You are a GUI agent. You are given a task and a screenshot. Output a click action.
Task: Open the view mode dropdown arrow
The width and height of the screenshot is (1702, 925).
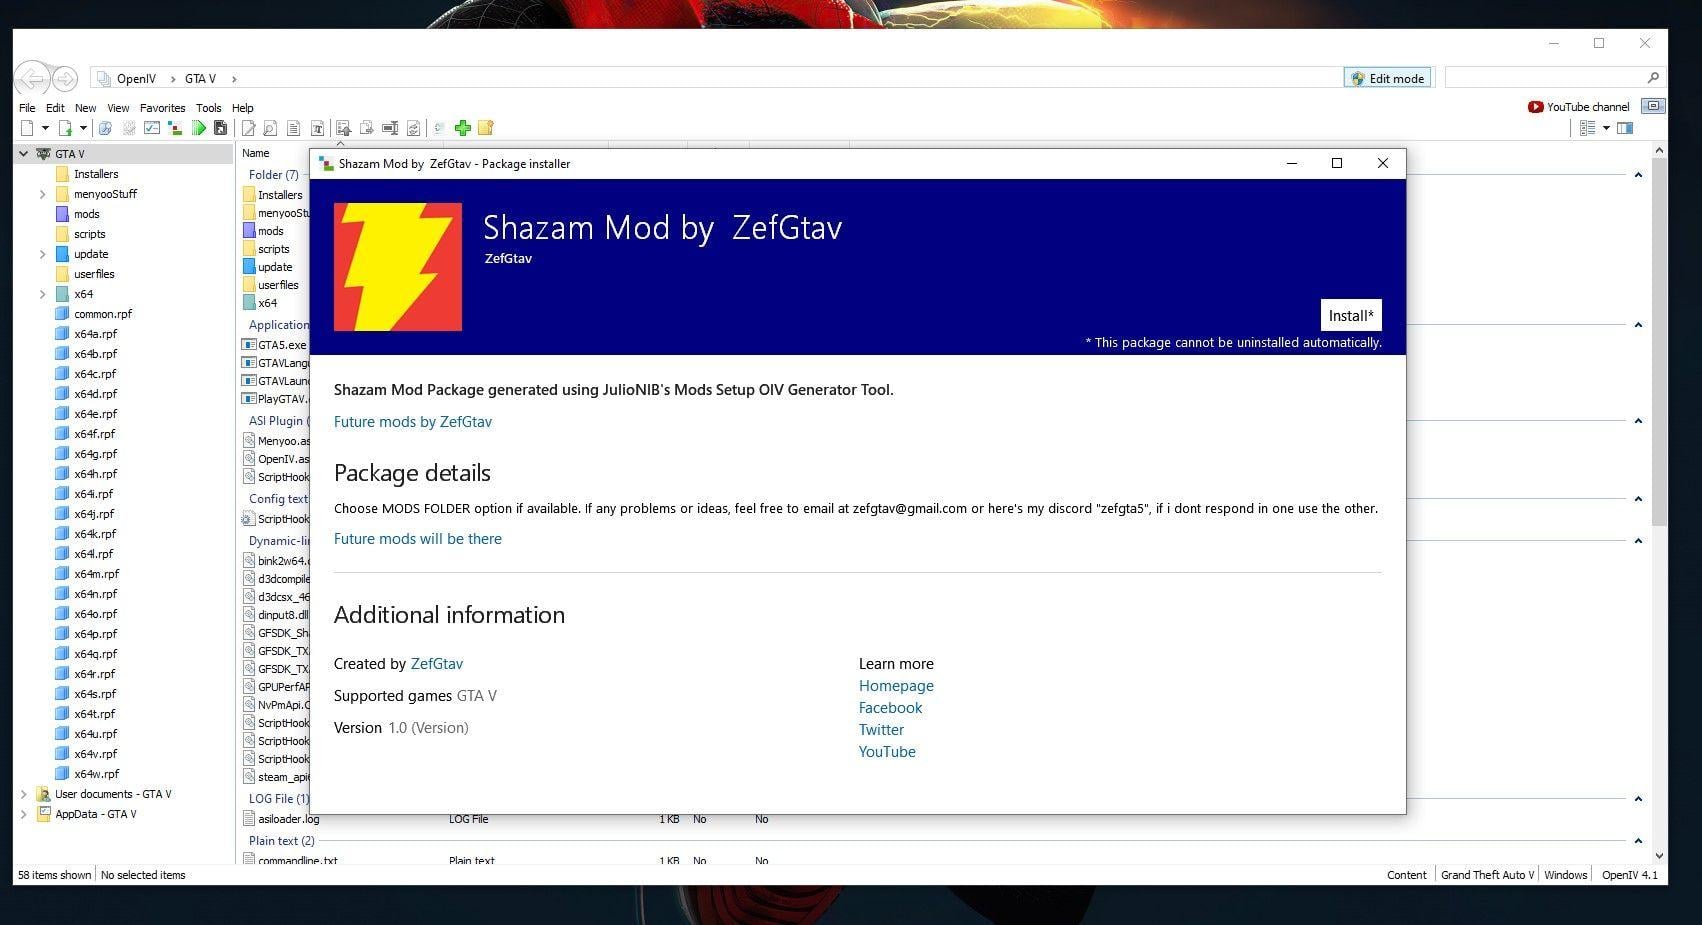1606,128
